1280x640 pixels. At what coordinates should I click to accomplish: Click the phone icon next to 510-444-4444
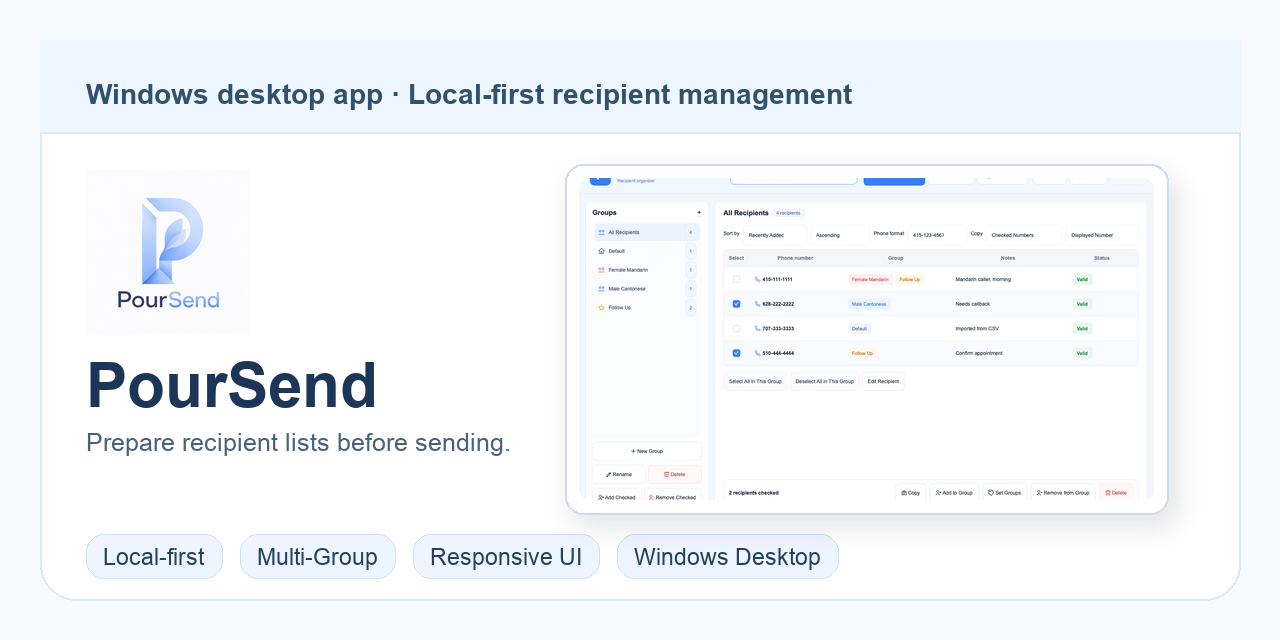758,353
